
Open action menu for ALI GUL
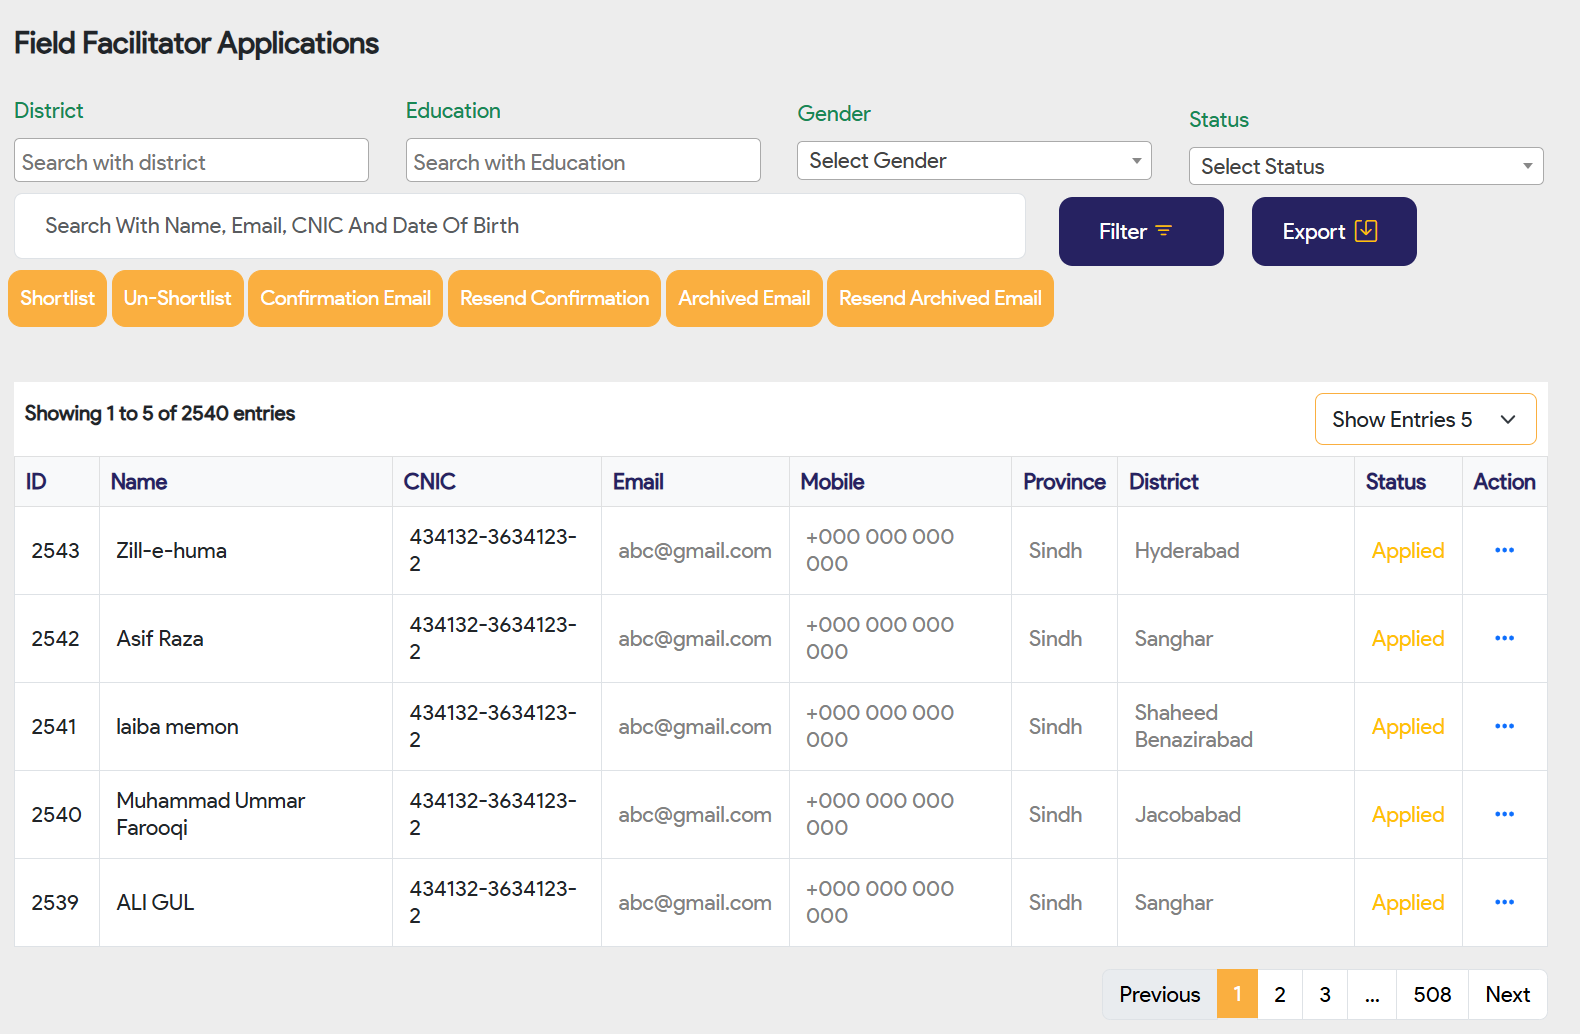1504,903
